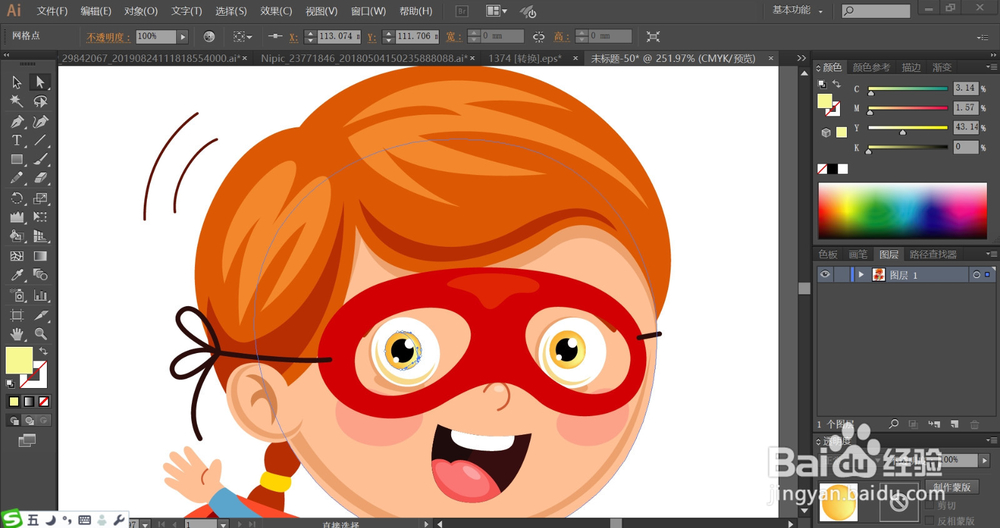Toggle visibility eye of 图层 1

pyautogui.click(x=825, y=275)
